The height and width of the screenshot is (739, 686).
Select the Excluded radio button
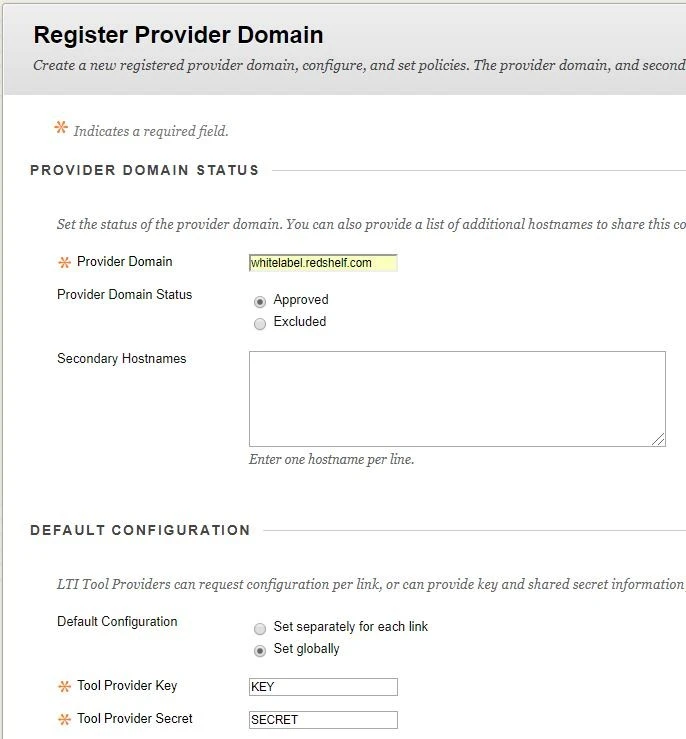[261, 323]
